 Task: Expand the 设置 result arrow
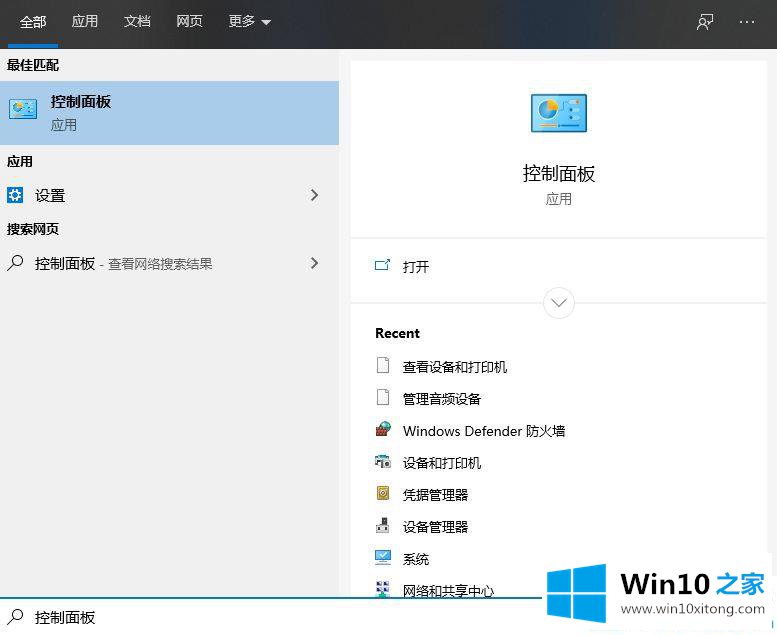coord(314,195)
